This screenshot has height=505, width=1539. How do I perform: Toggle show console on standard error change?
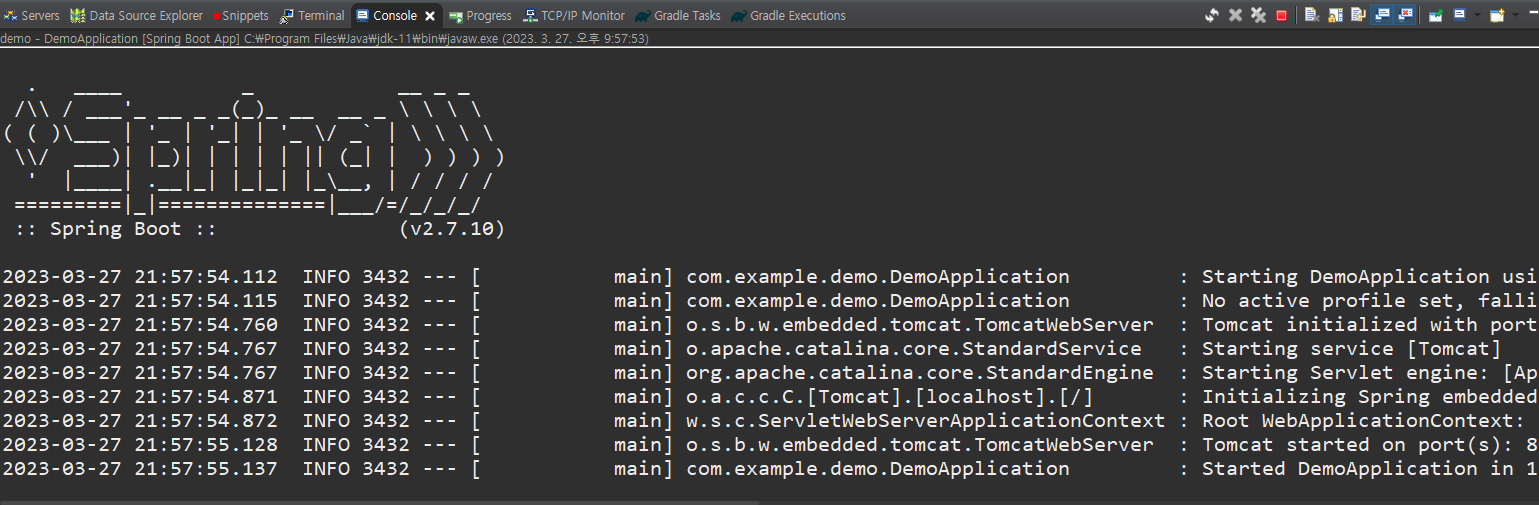[1405, 15]
